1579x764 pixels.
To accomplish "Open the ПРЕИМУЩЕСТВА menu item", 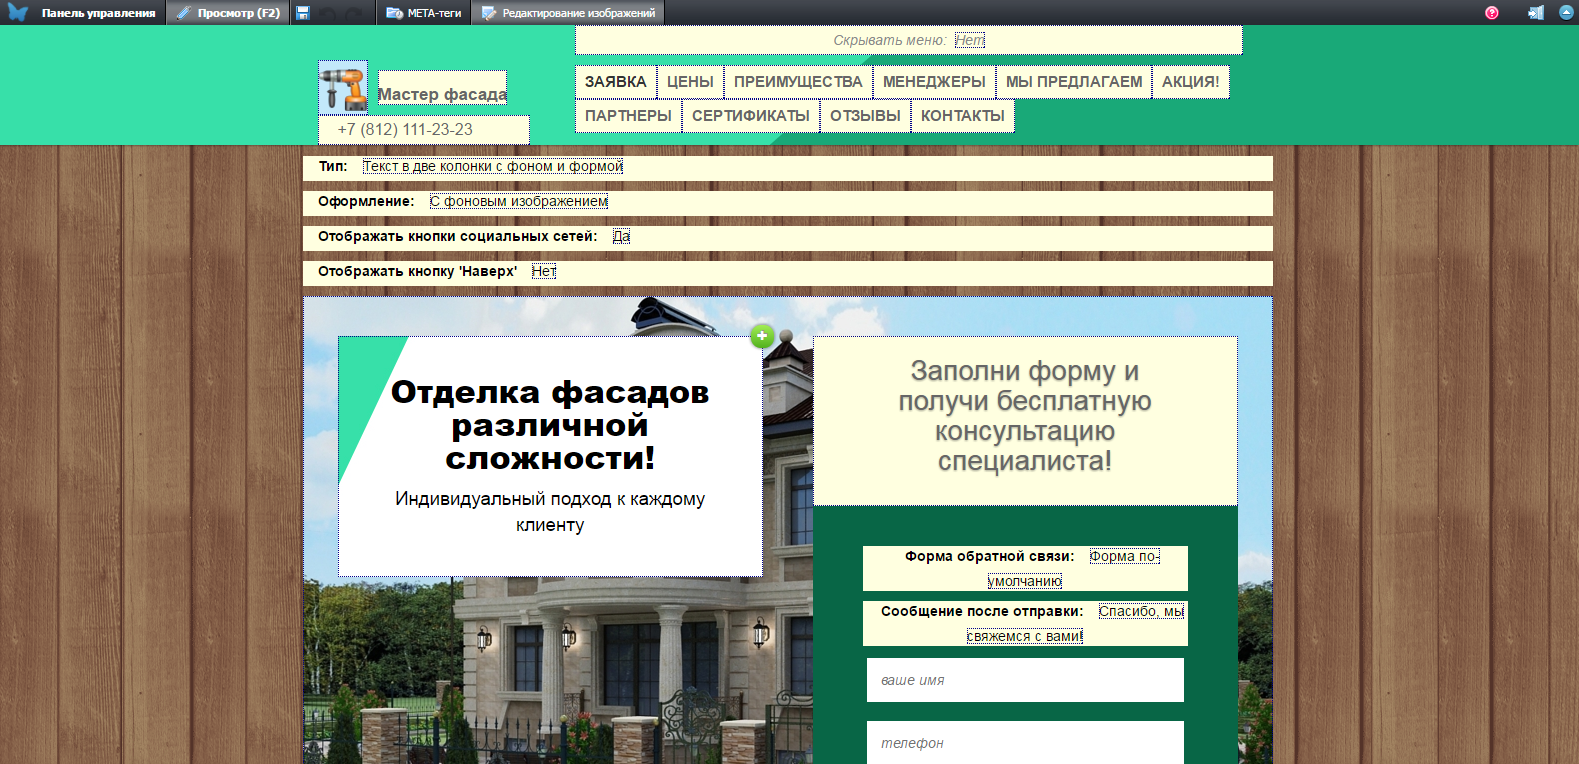I will pyautogui.click(x=798, y=82).
